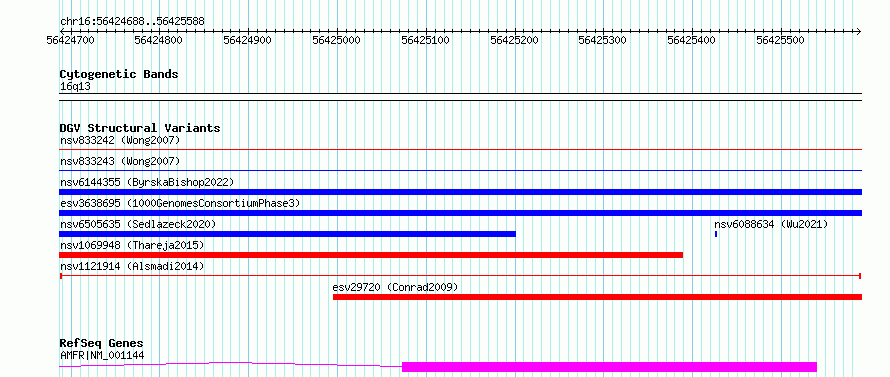Click the Cytogenetic Bands track title
The height and width of the screenshot is (377, 890).
tap(119, 74)
